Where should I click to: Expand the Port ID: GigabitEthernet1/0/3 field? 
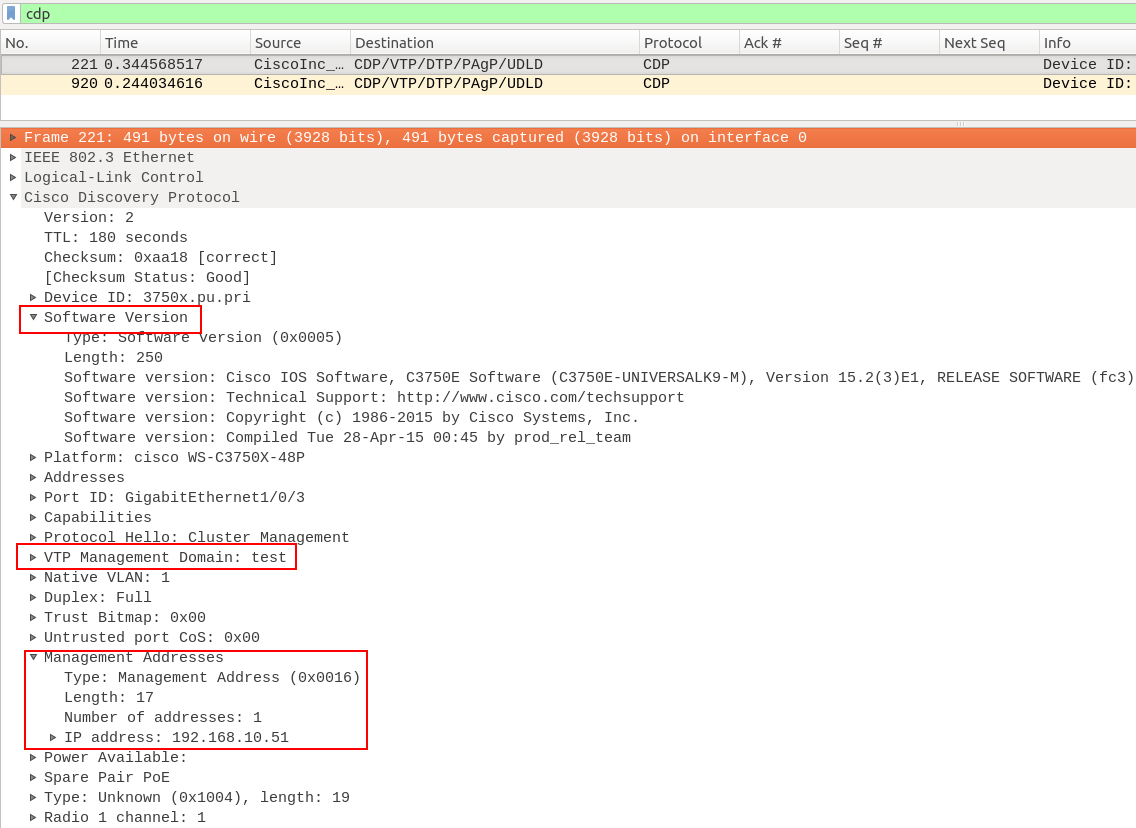33,497
